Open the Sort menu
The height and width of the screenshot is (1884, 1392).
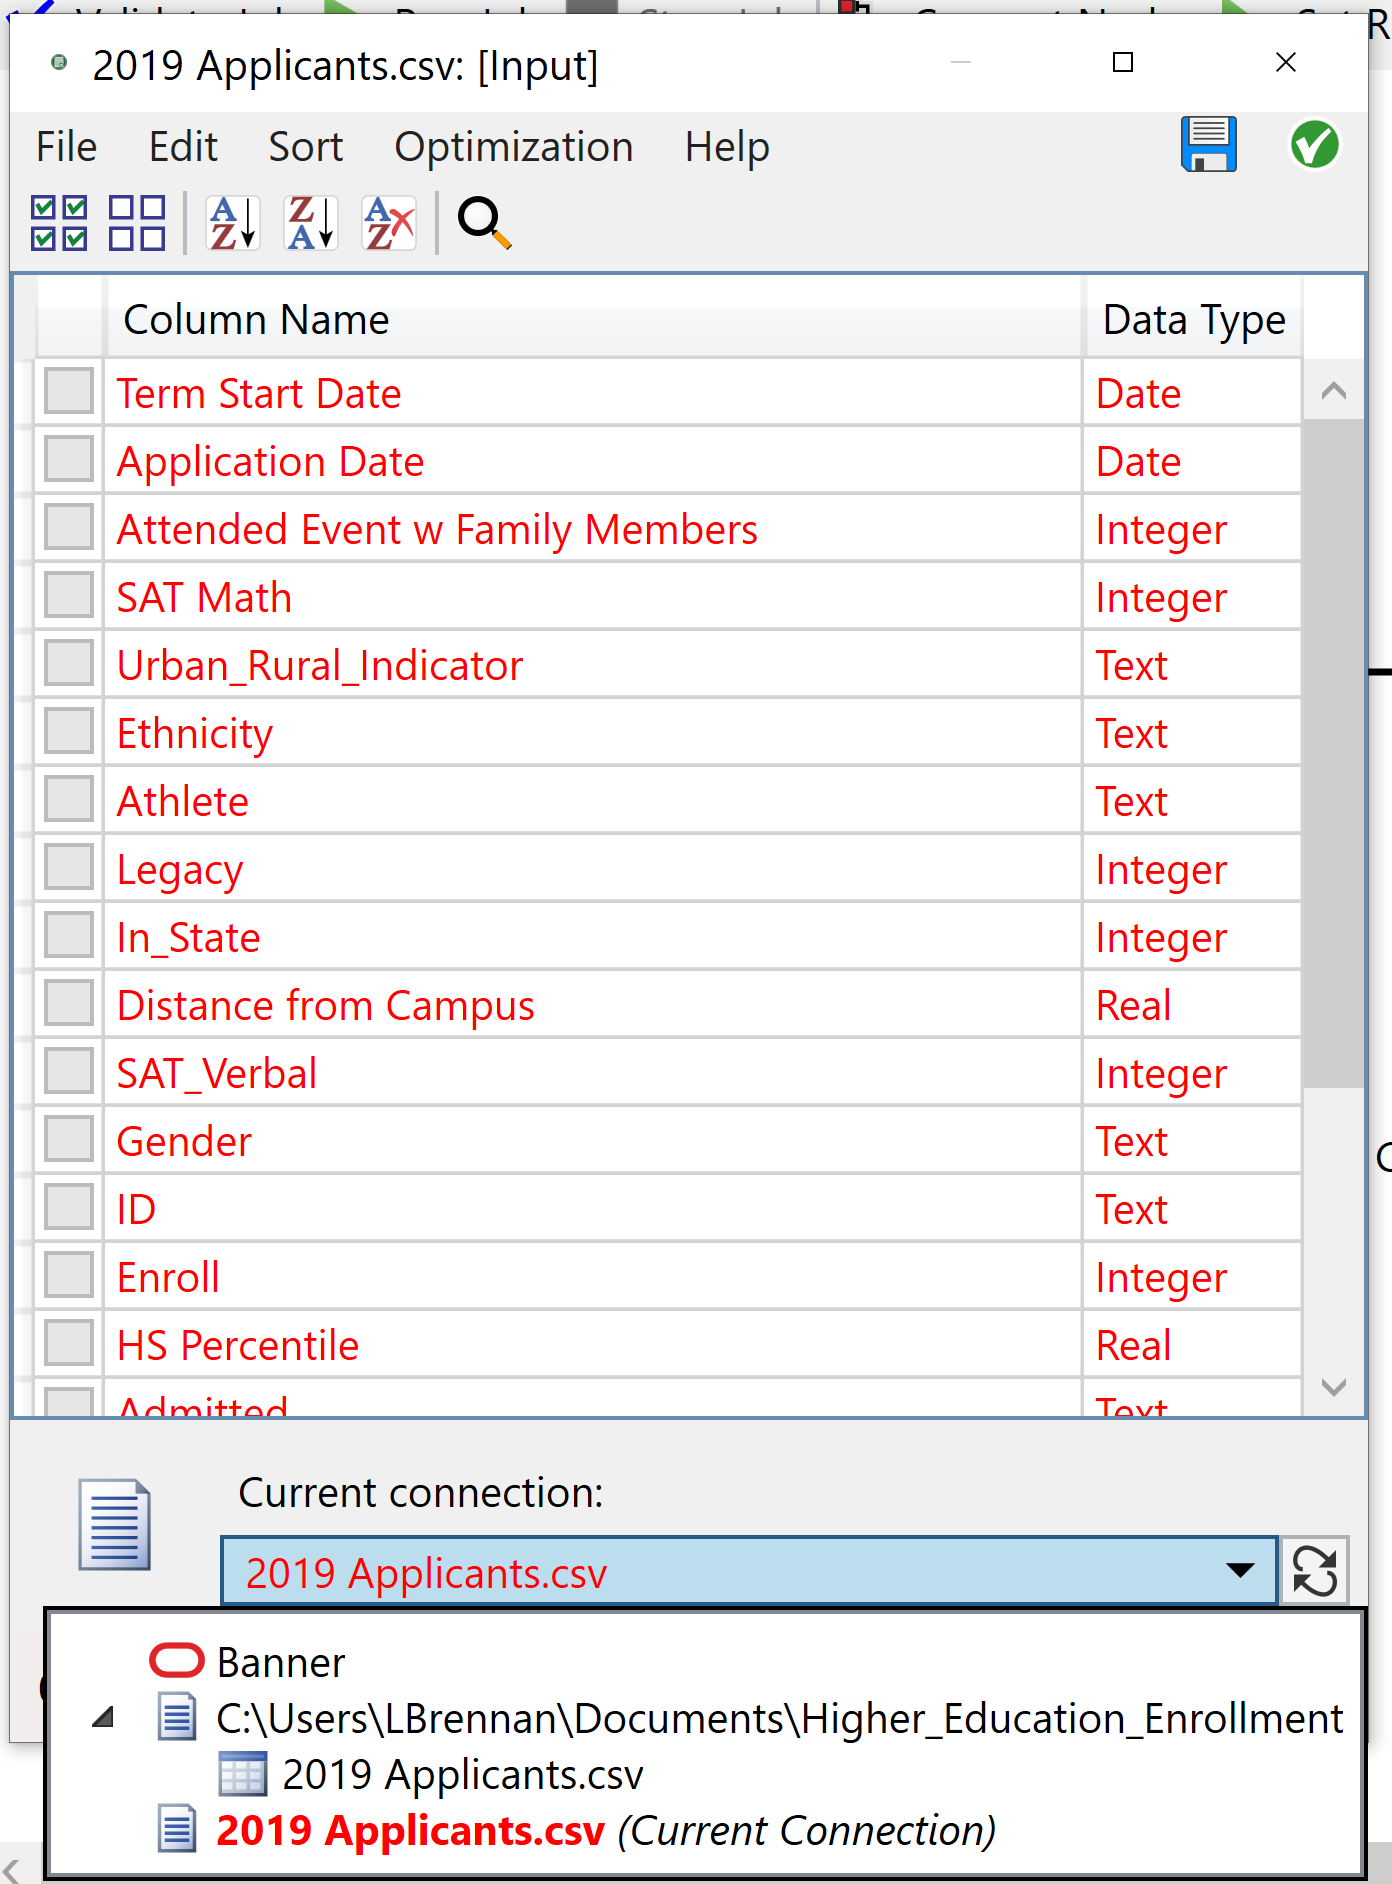[305, 147]
